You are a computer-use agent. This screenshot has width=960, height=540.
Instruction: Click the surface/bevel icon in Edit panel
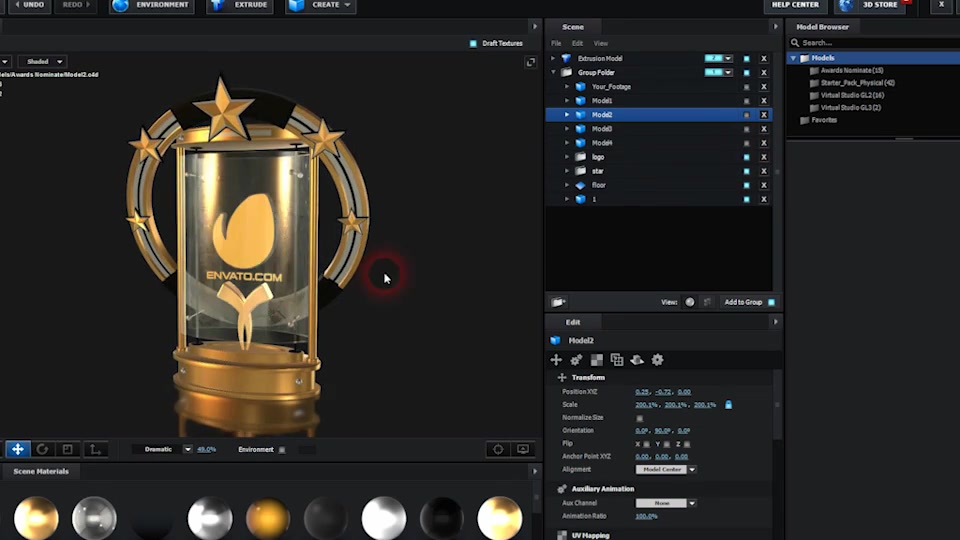637,360
